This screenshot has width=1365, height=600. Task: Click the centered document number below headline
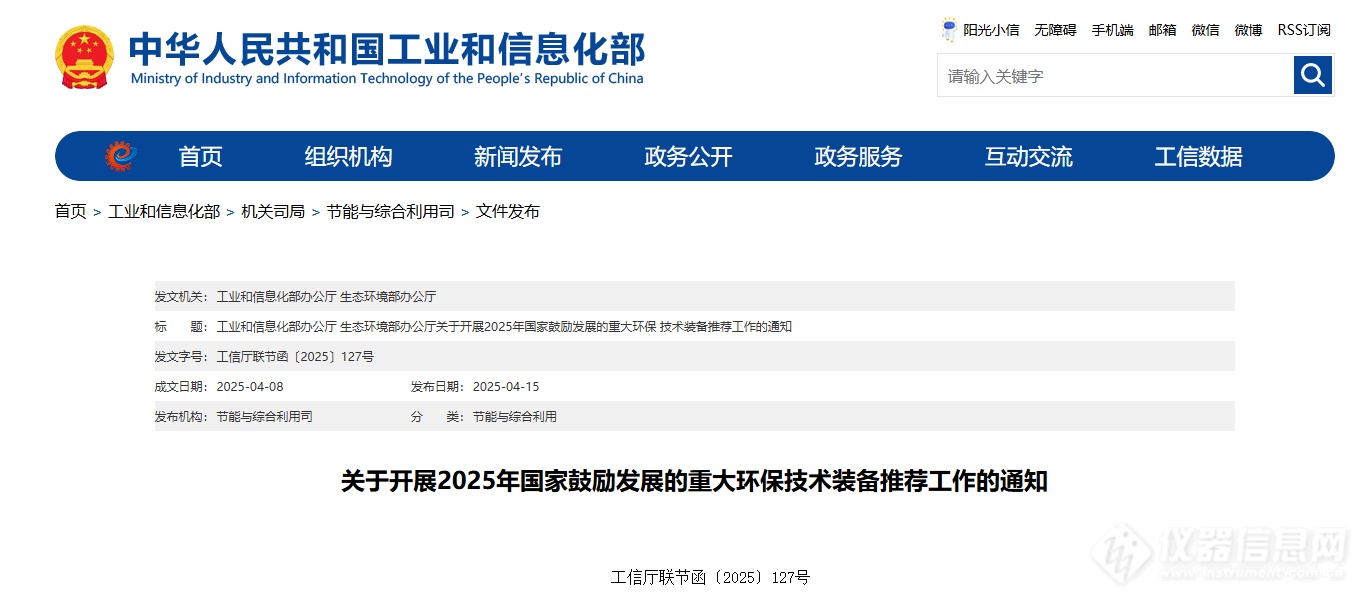710,577
